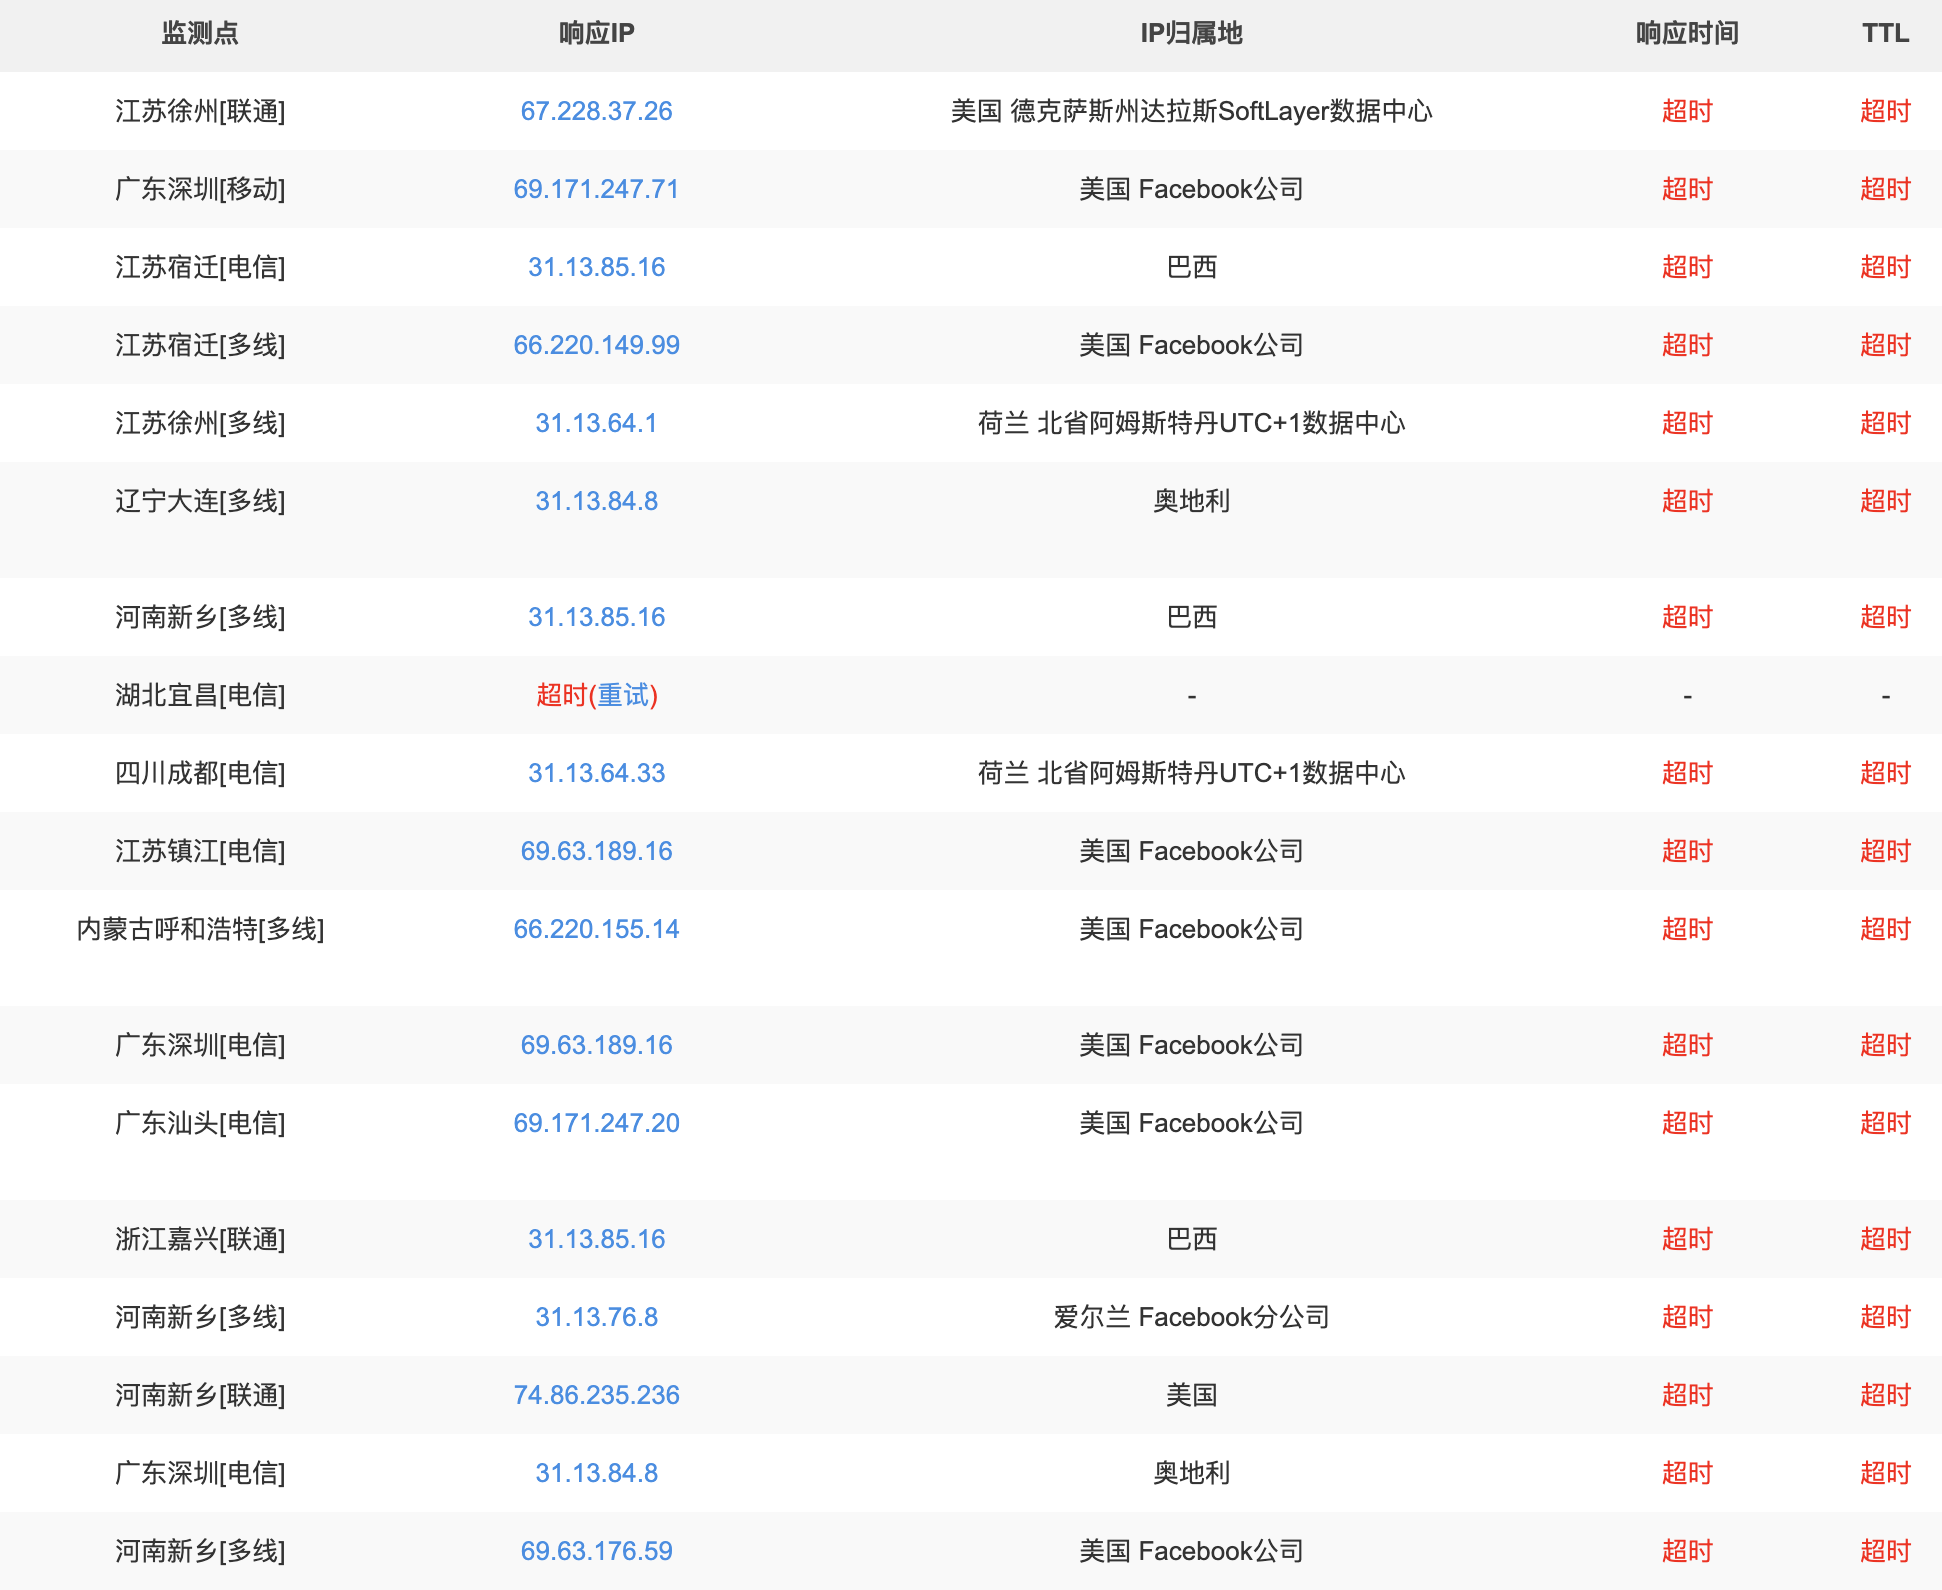
Task: Open IP link 74.86.235.236
Action: [596, 1395]
